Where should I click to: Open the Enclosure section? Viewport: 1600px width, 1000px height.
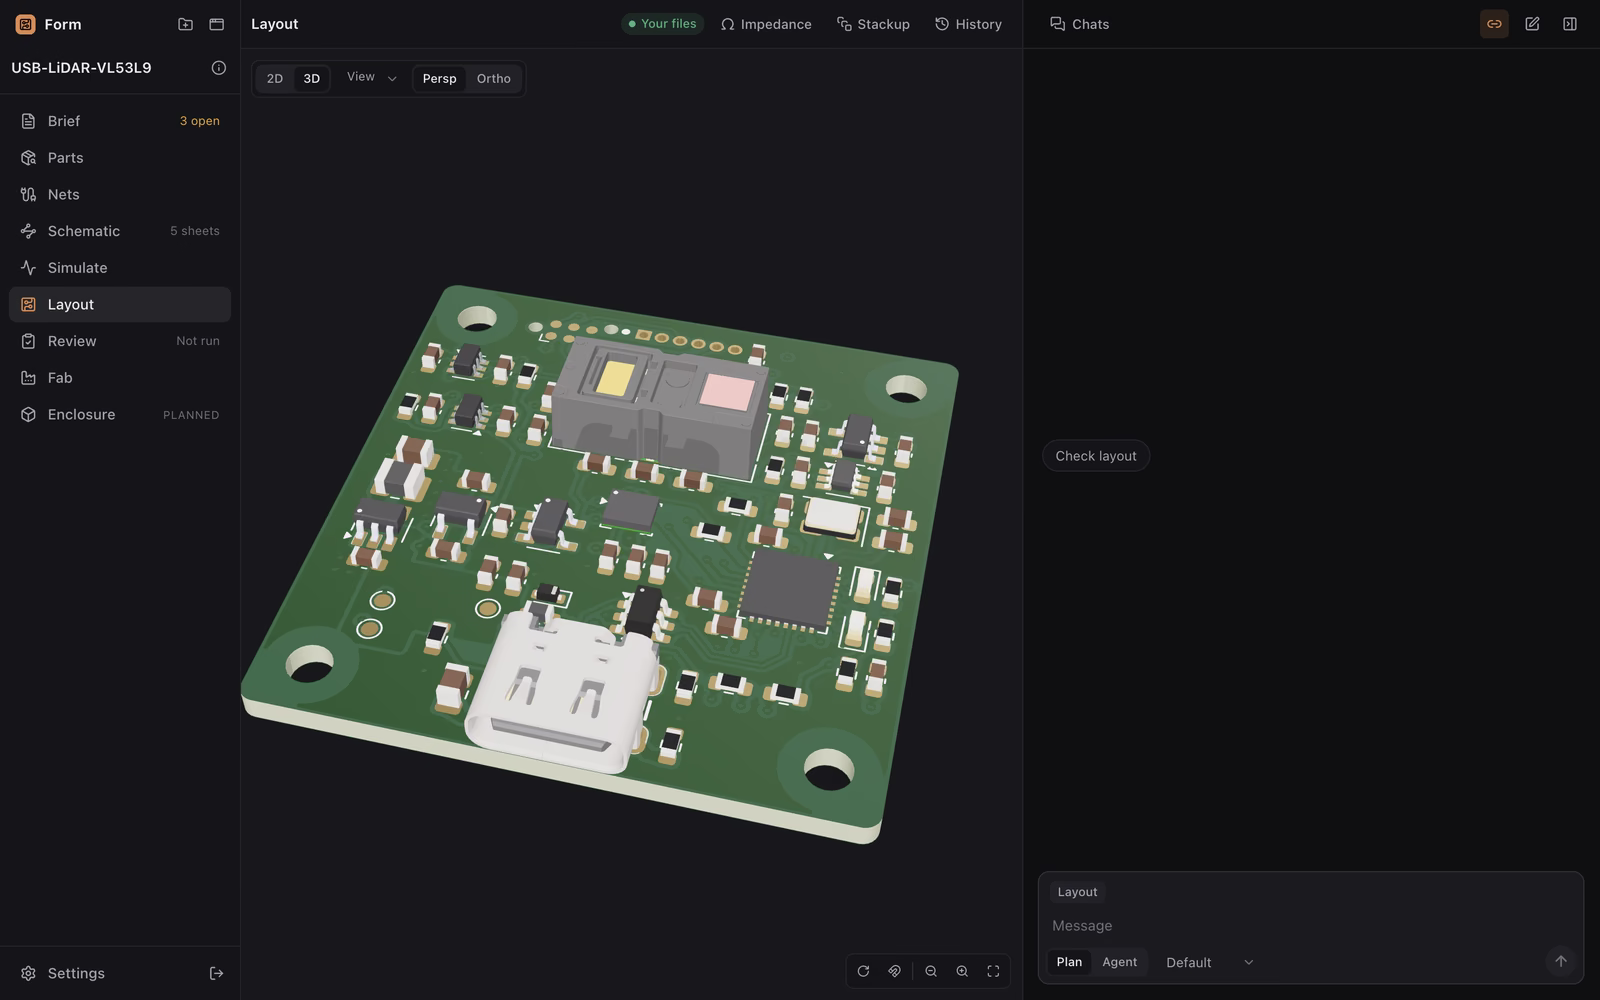(x=120, y=414)
